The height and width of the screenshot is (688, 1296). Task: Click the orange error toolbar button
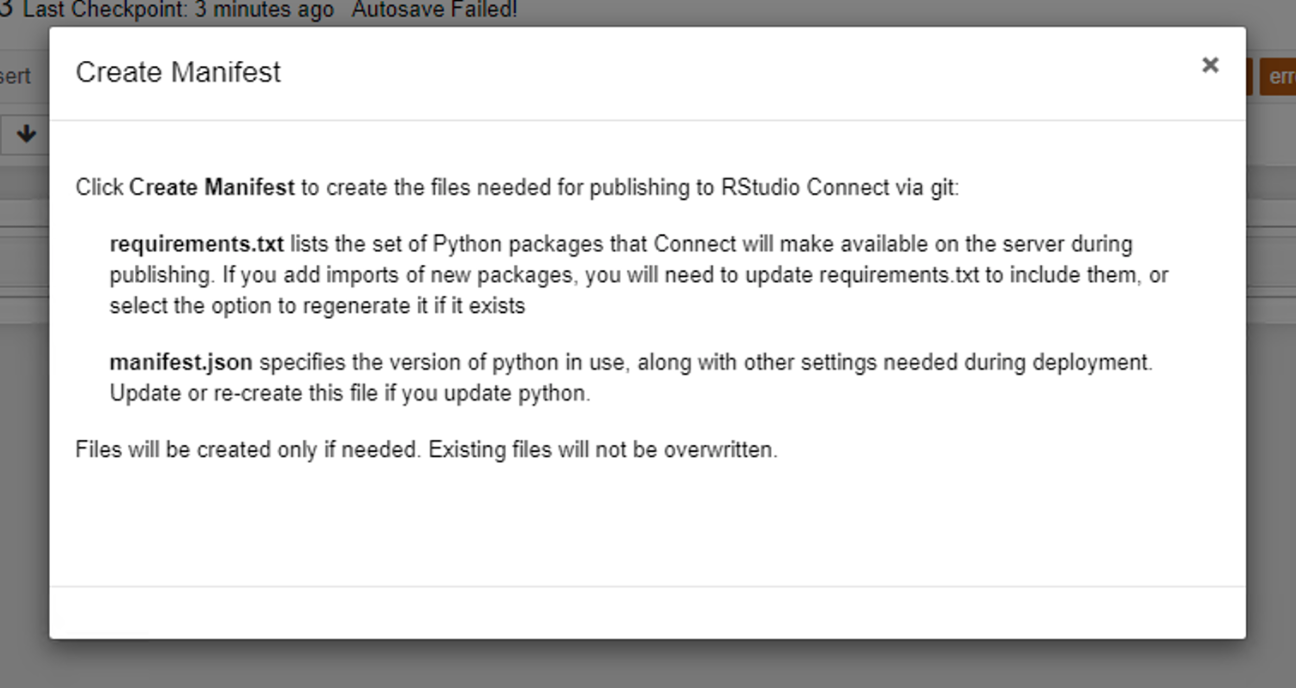coord(1280,76)
